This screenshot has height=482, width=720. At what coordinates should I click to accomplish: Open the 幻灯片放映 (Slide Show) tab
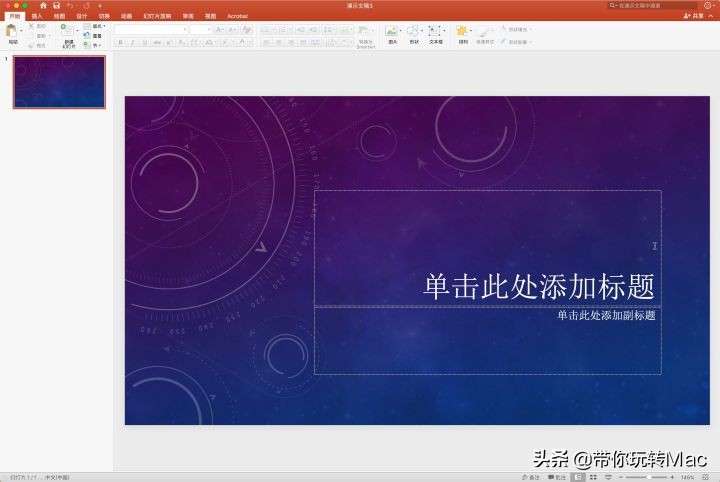pos(157,16)
